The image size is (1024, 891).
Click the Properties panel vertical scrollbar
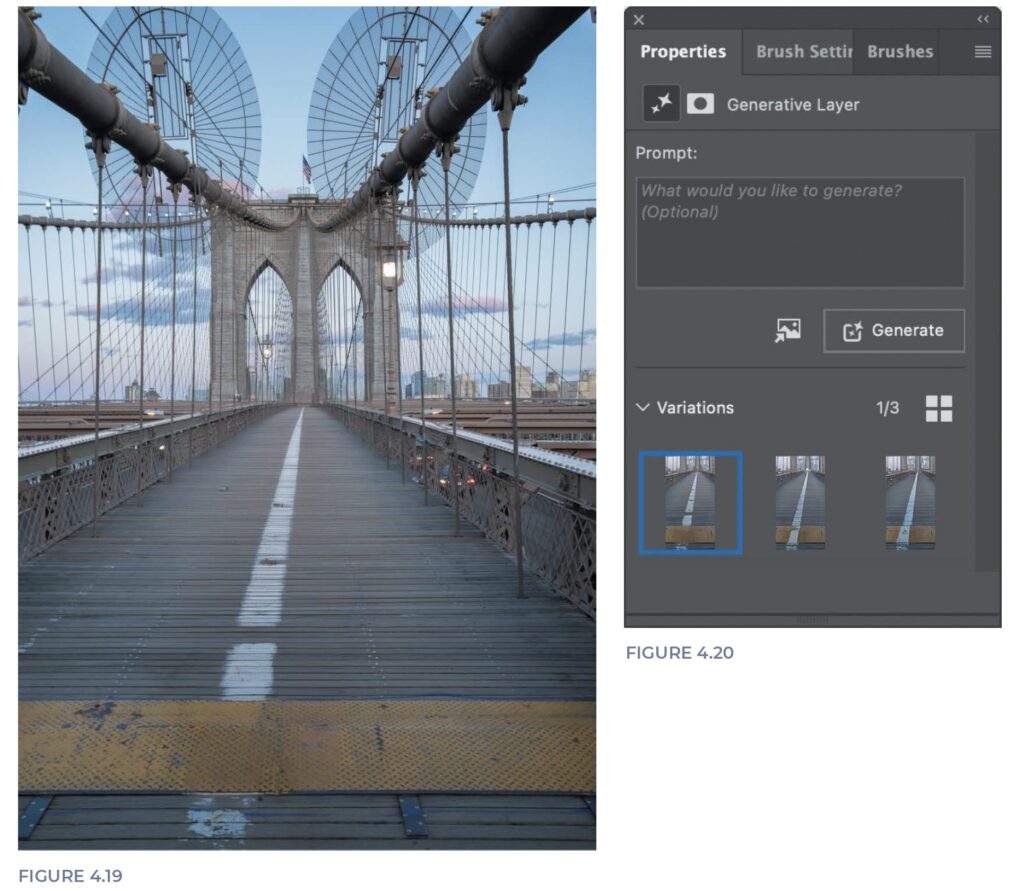click(987, 350)
